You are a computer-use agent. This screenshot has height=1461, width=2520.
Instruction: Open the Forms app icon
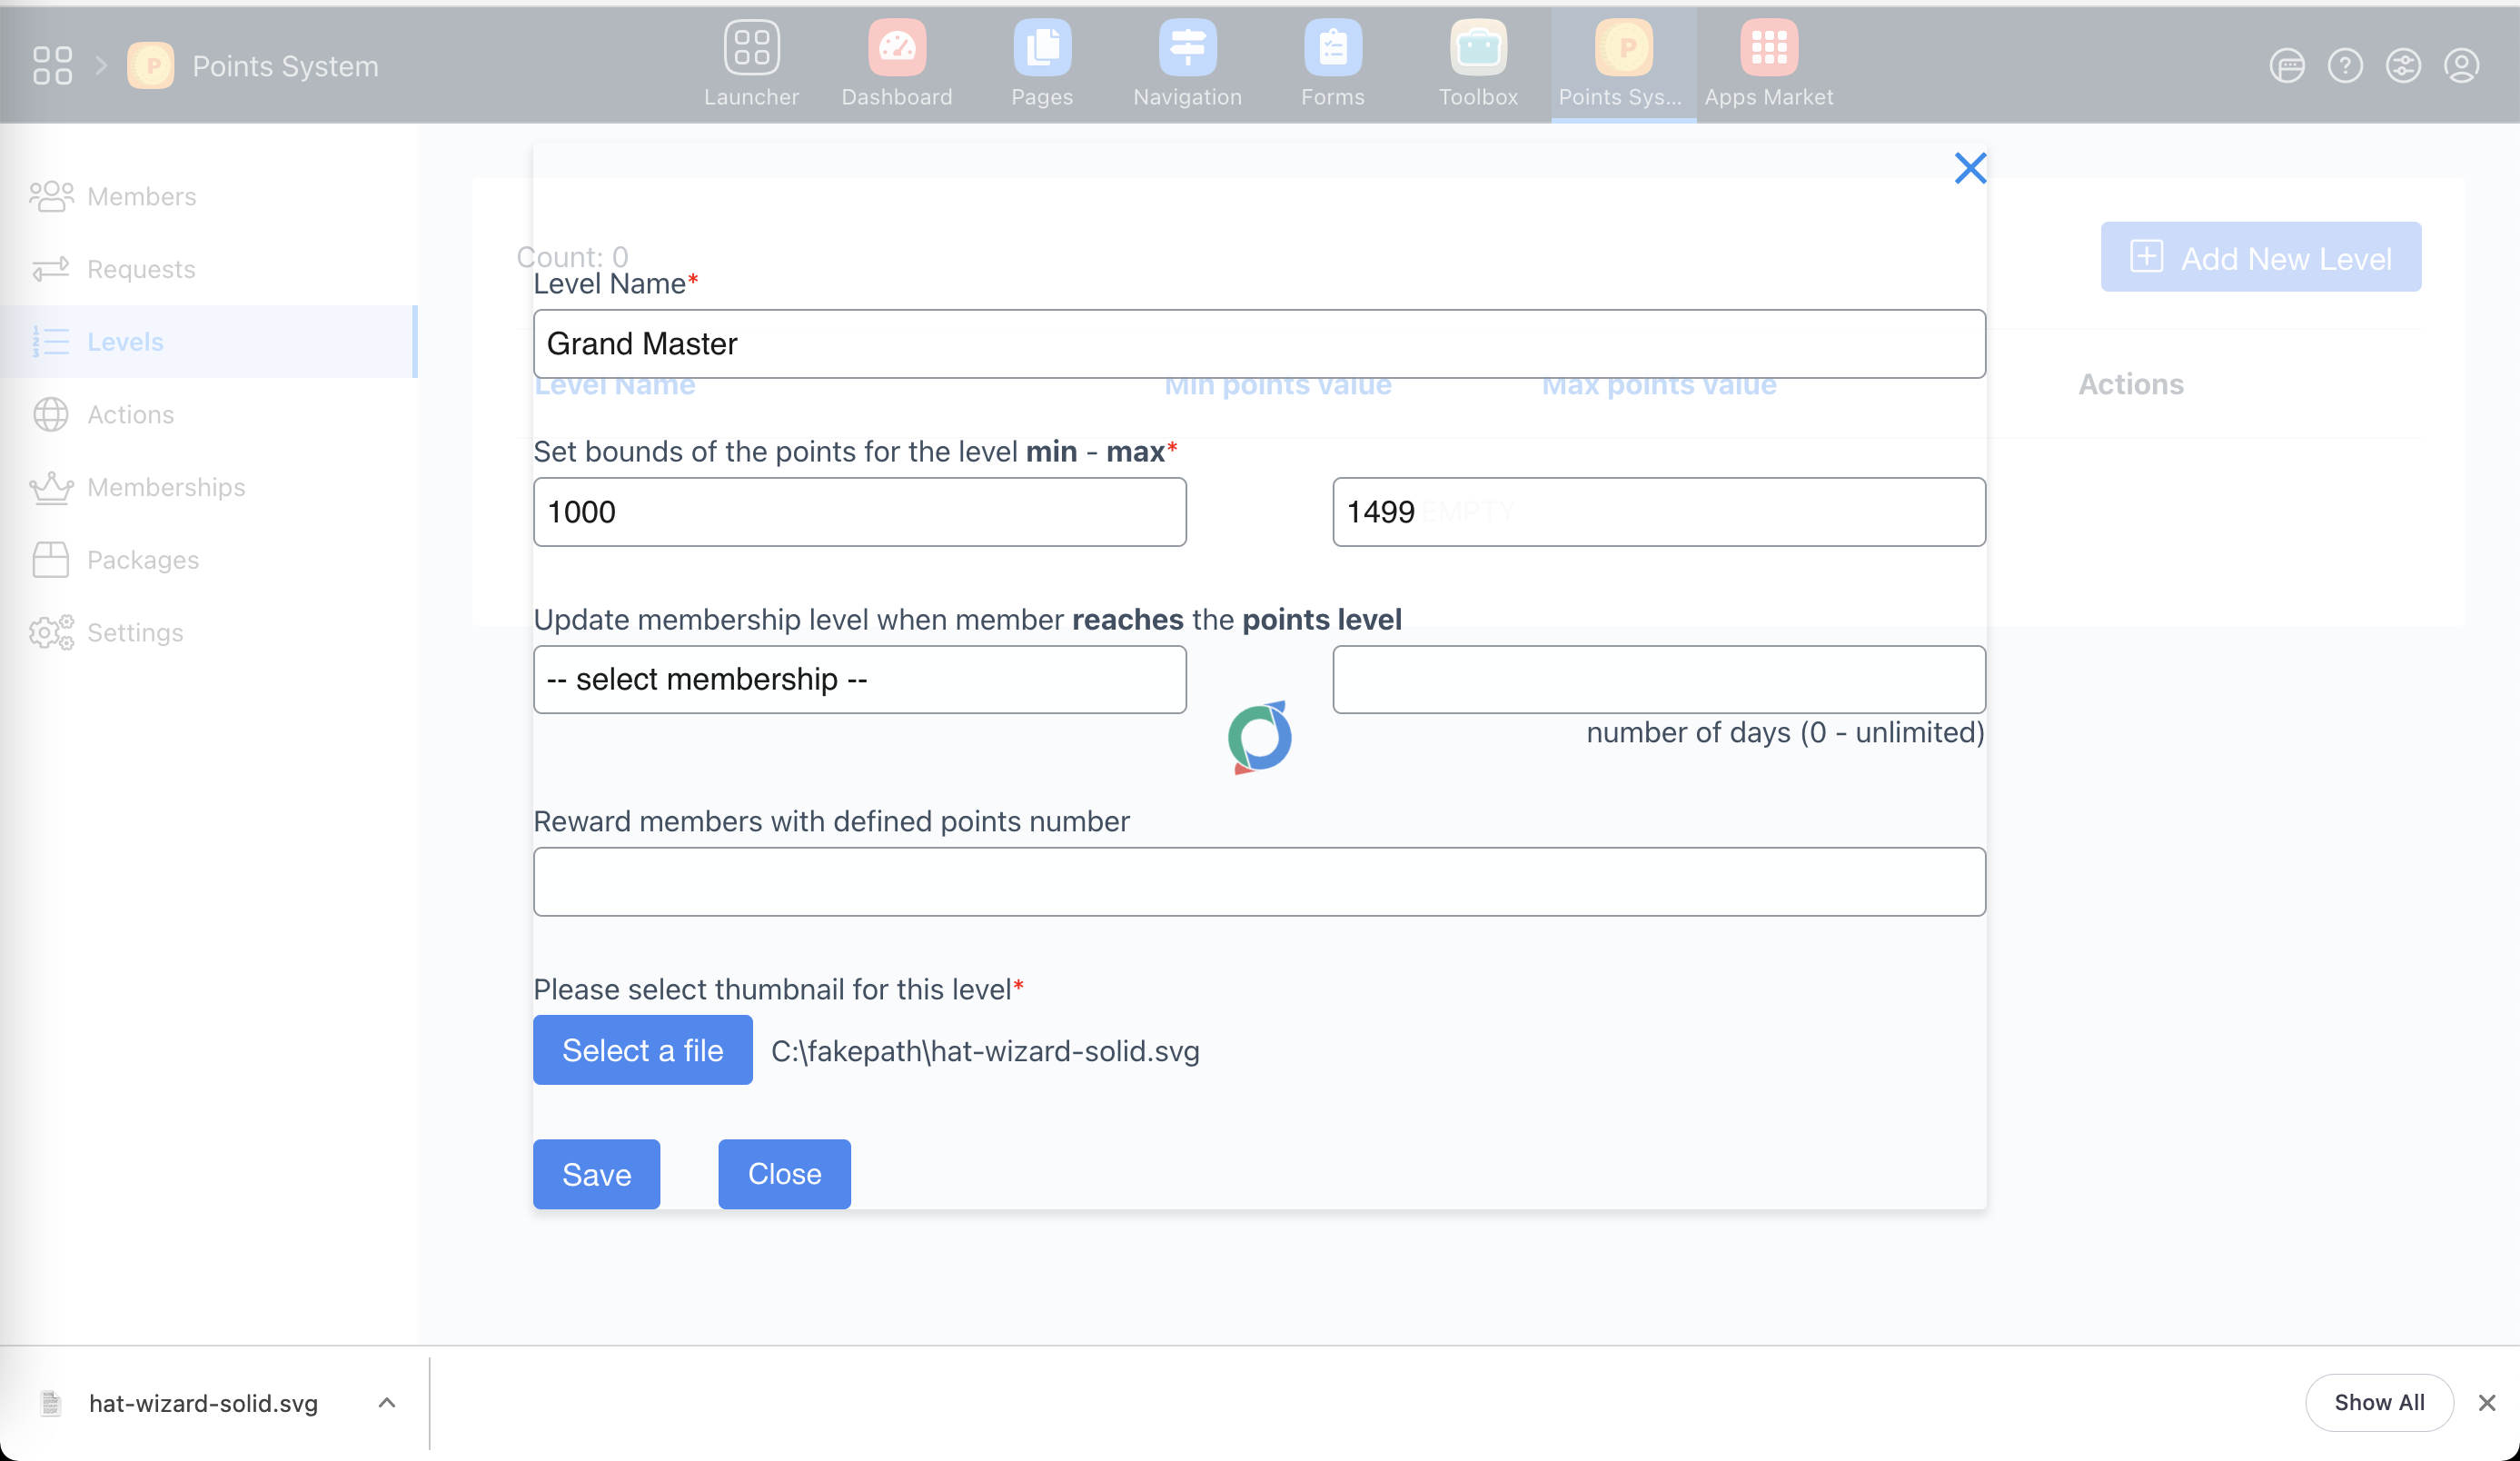pyautogui.click(x=1332, y=48)
